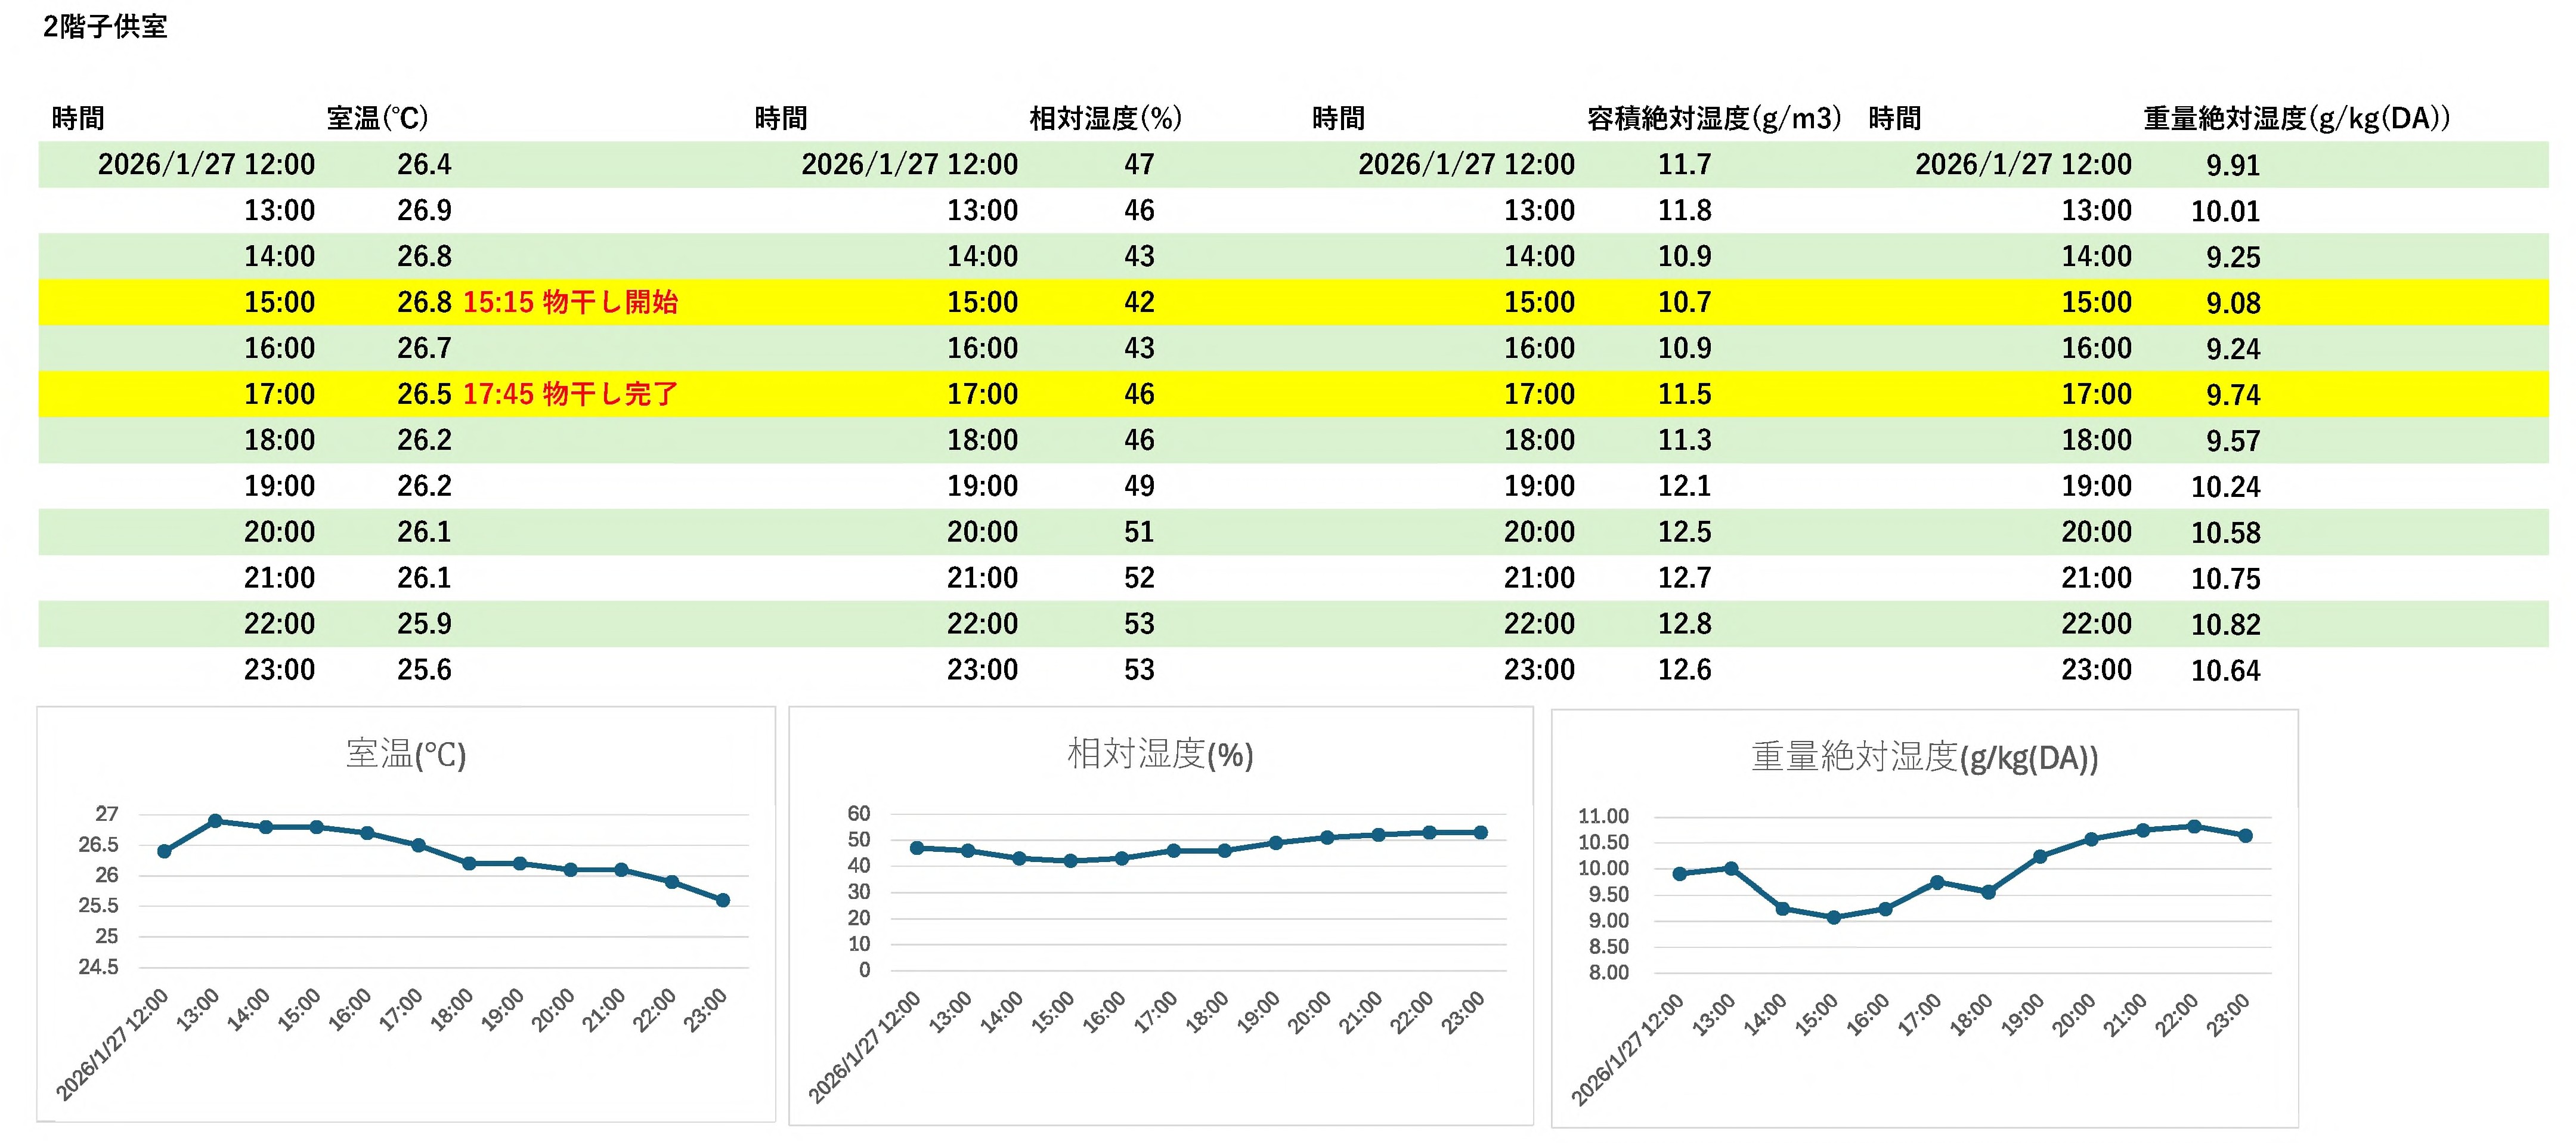
Task: Select weight humidity value 10.01 at 13:00
Action: [2225, 212]
